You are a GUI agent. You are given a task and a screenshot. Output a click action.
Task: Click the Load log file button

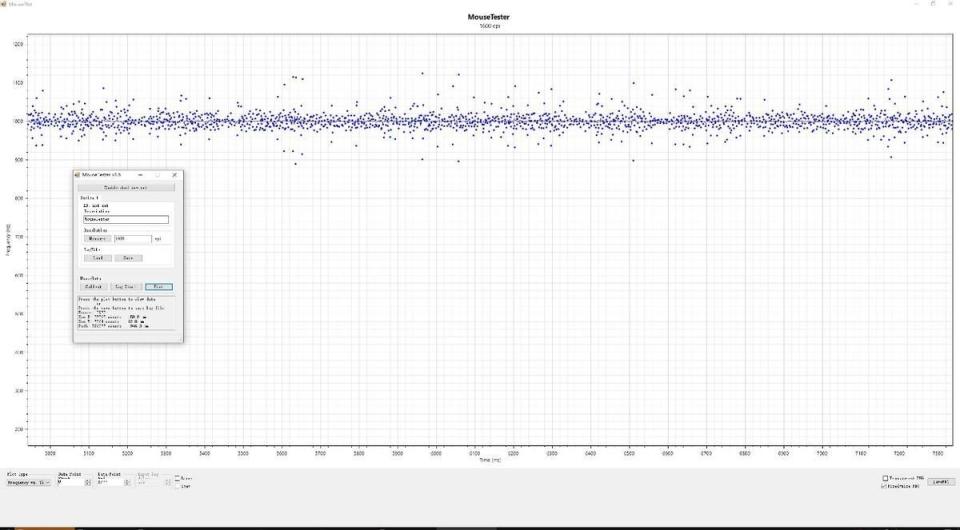97,258
